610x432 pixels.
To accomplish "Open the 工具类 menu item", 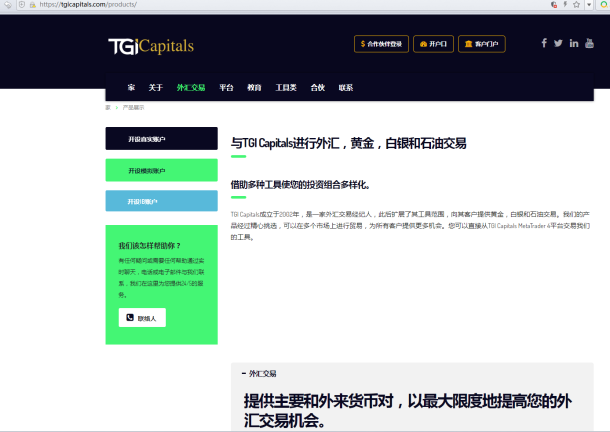I will 286,88.
